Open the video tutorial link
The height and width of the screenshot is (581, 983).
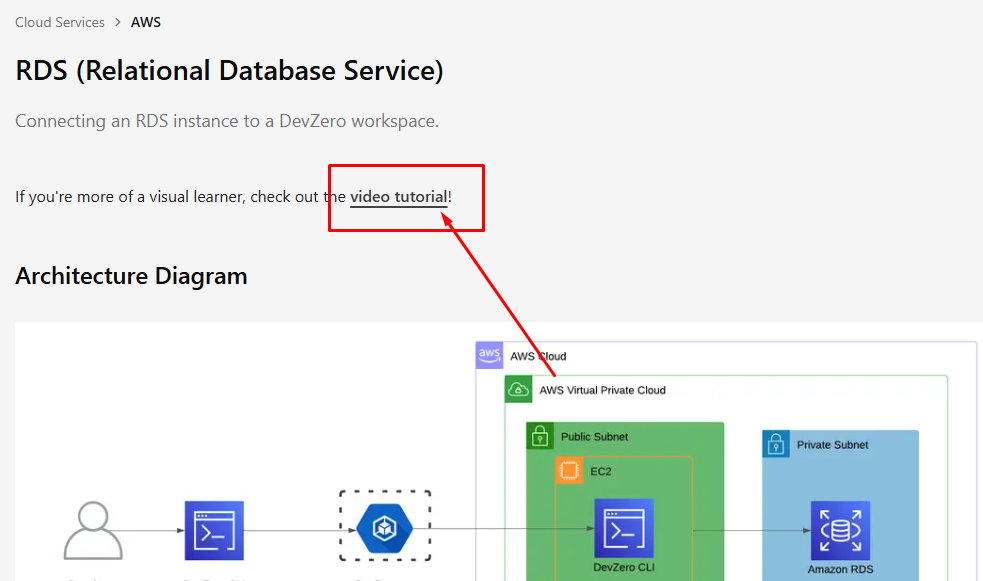pos(398,197)
